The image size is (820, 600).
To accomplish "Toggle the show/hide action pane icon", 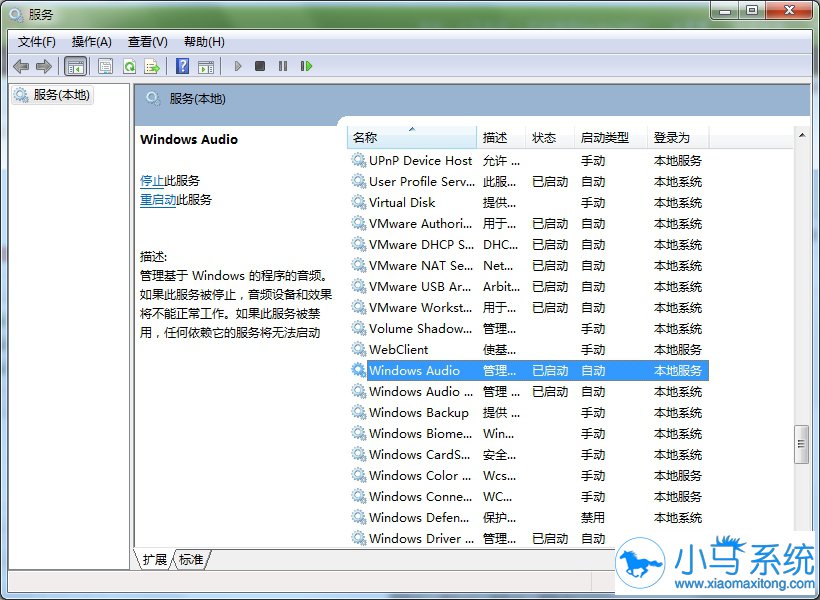I will (206, 66).
